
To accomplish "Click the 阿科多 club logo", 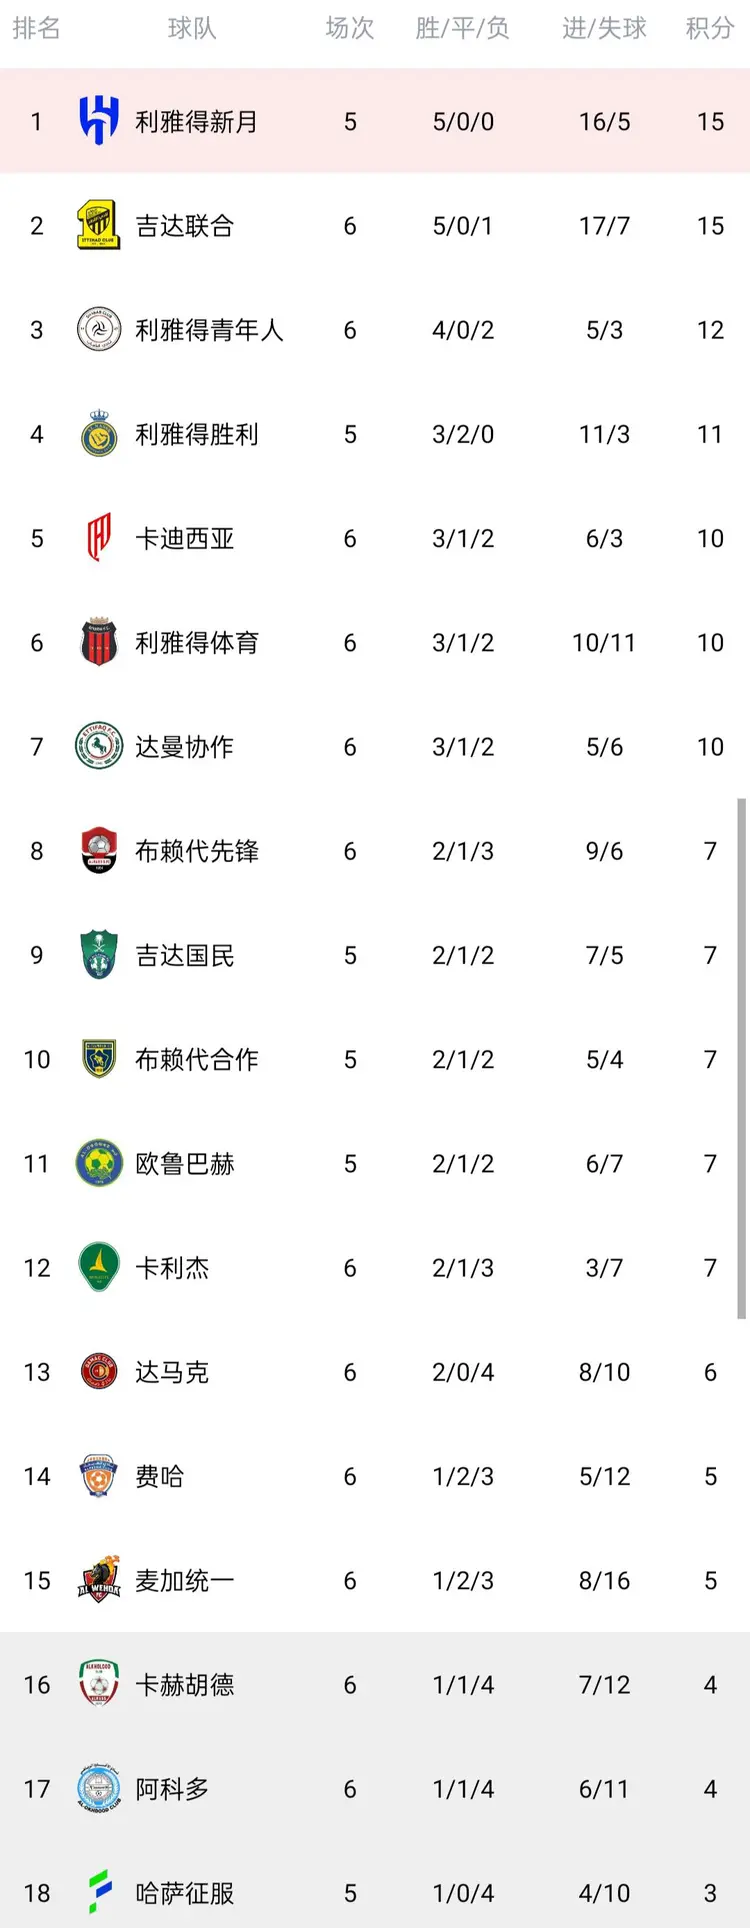I will 99,1789.
